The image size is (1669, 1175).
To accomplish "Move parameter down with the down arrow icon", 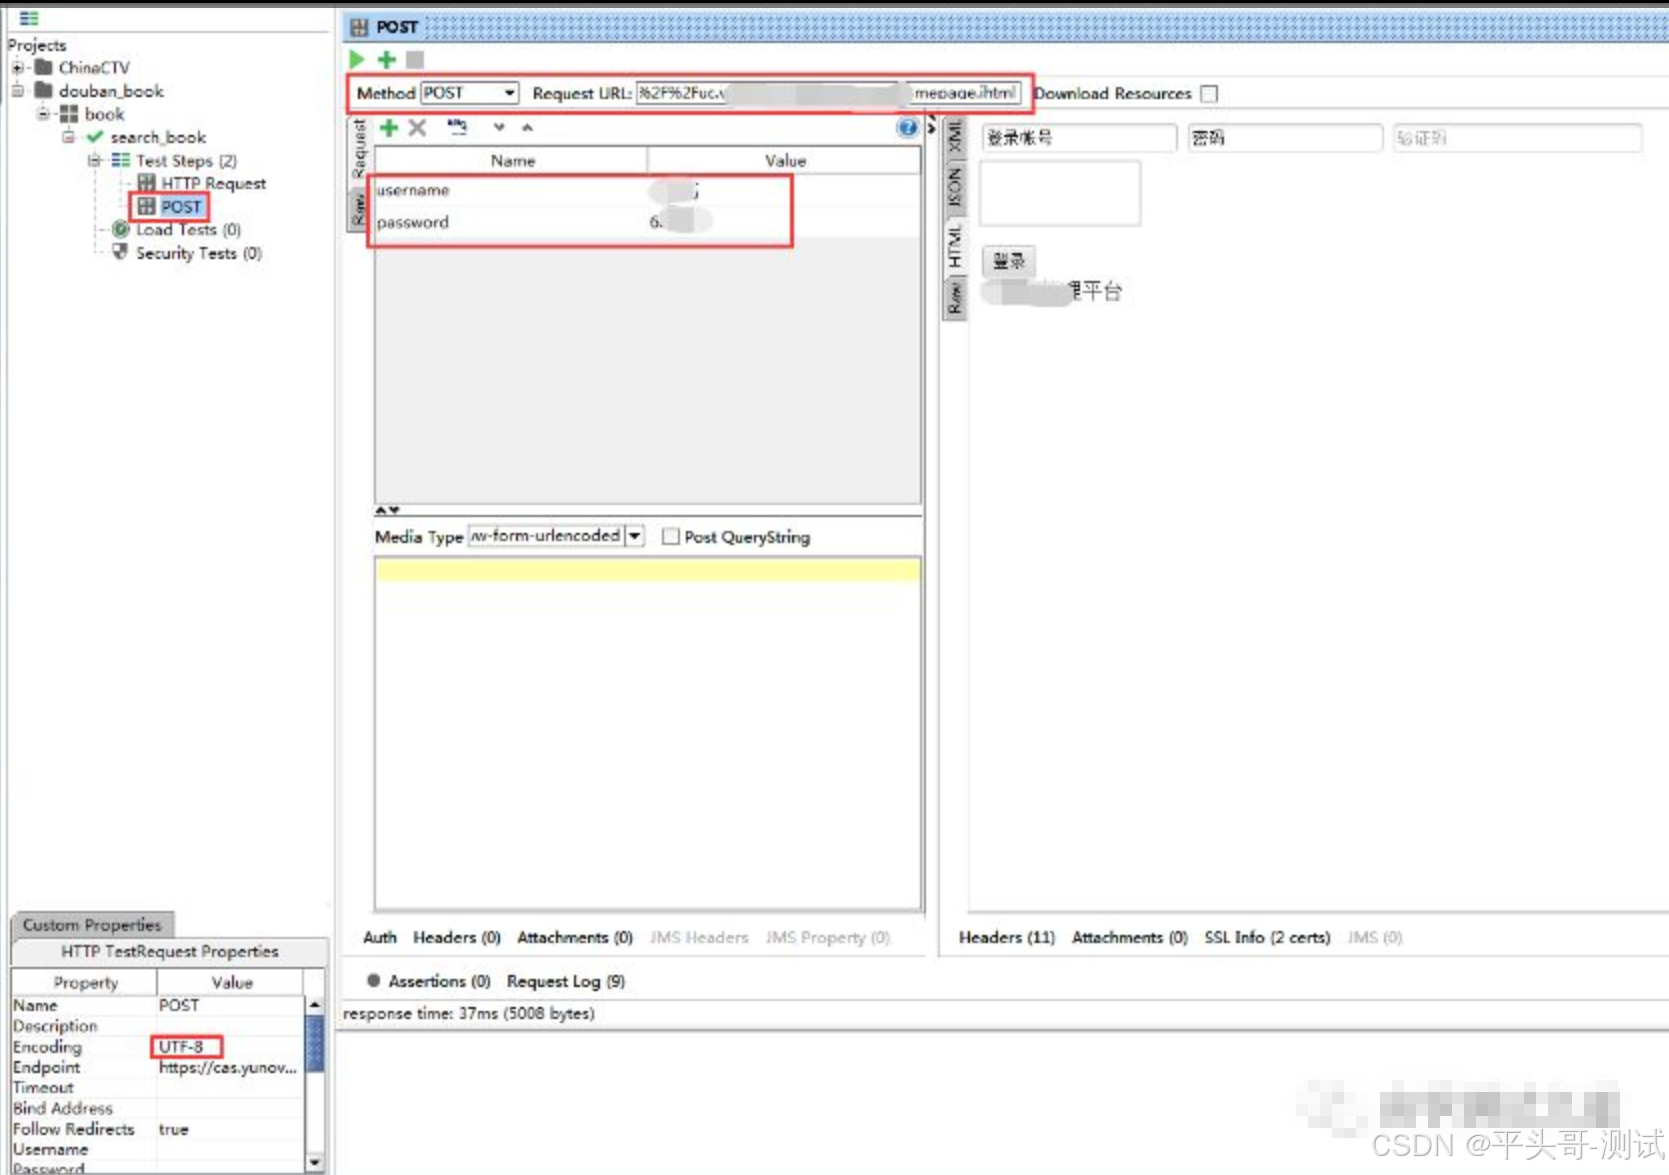I will 499,128.
